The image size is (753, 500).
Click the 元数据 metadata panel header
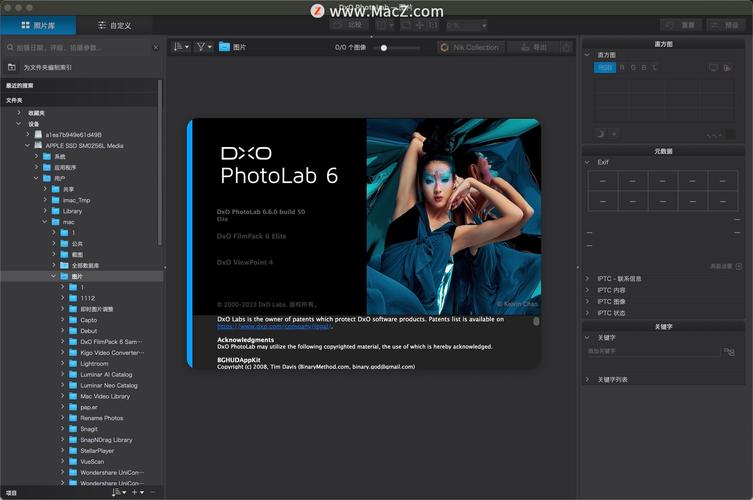pyautogui.click(x=663, y=151)
